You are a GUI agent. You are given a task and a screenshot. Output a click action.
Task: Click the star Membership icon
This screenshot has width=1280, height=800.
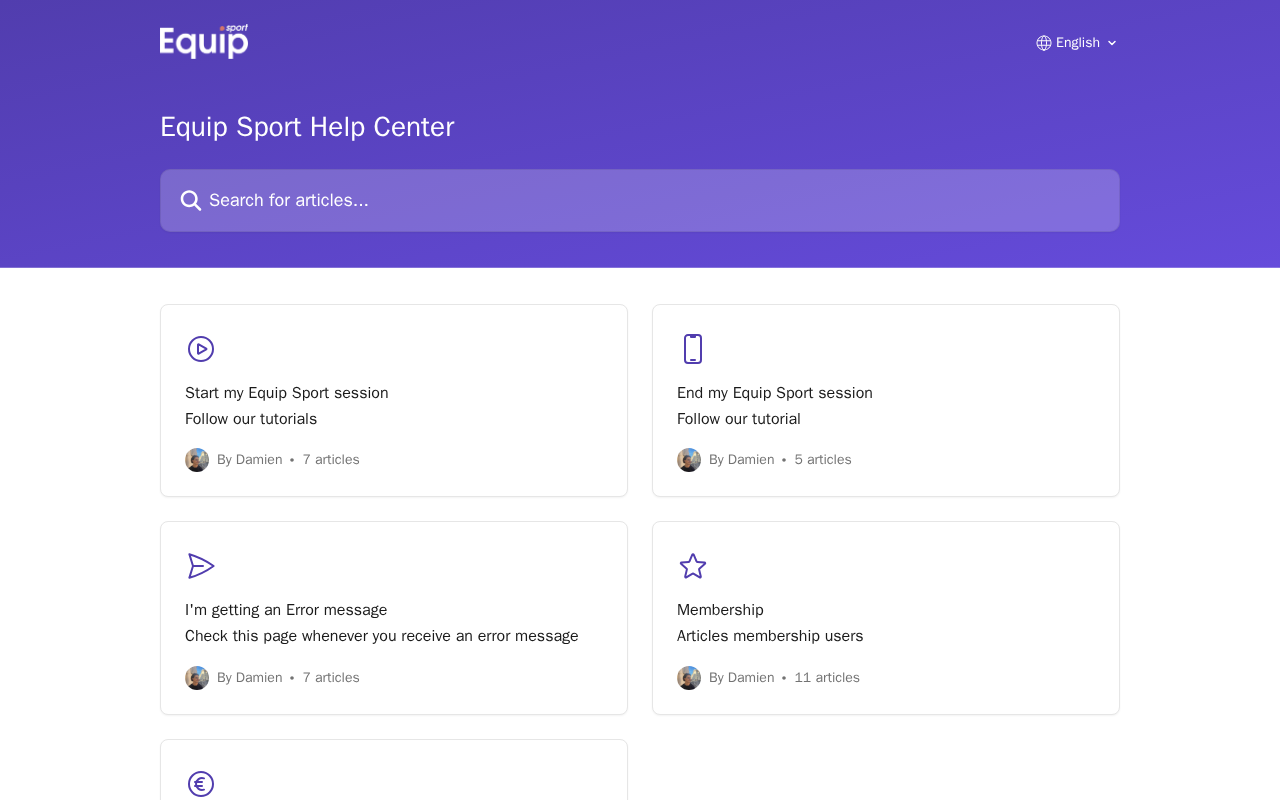[693, 566]
